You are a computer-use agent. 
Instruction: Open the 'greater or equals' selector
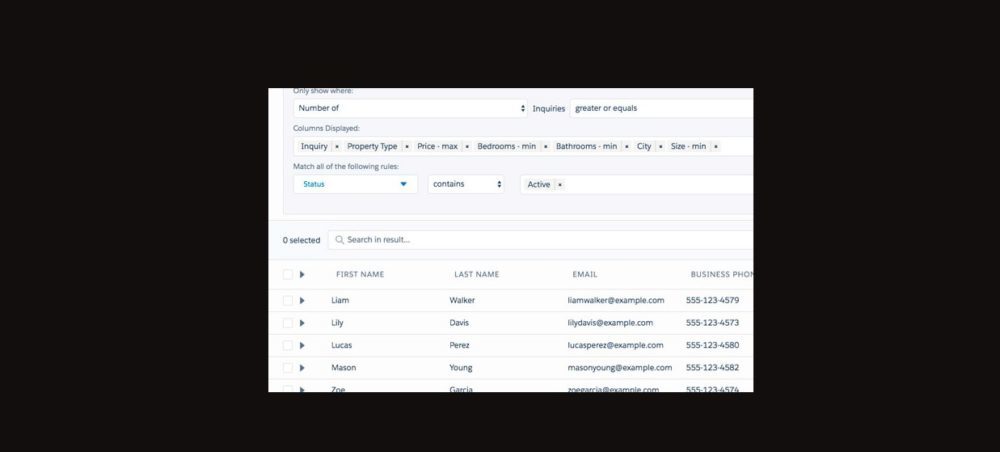[x=660, y=108]
